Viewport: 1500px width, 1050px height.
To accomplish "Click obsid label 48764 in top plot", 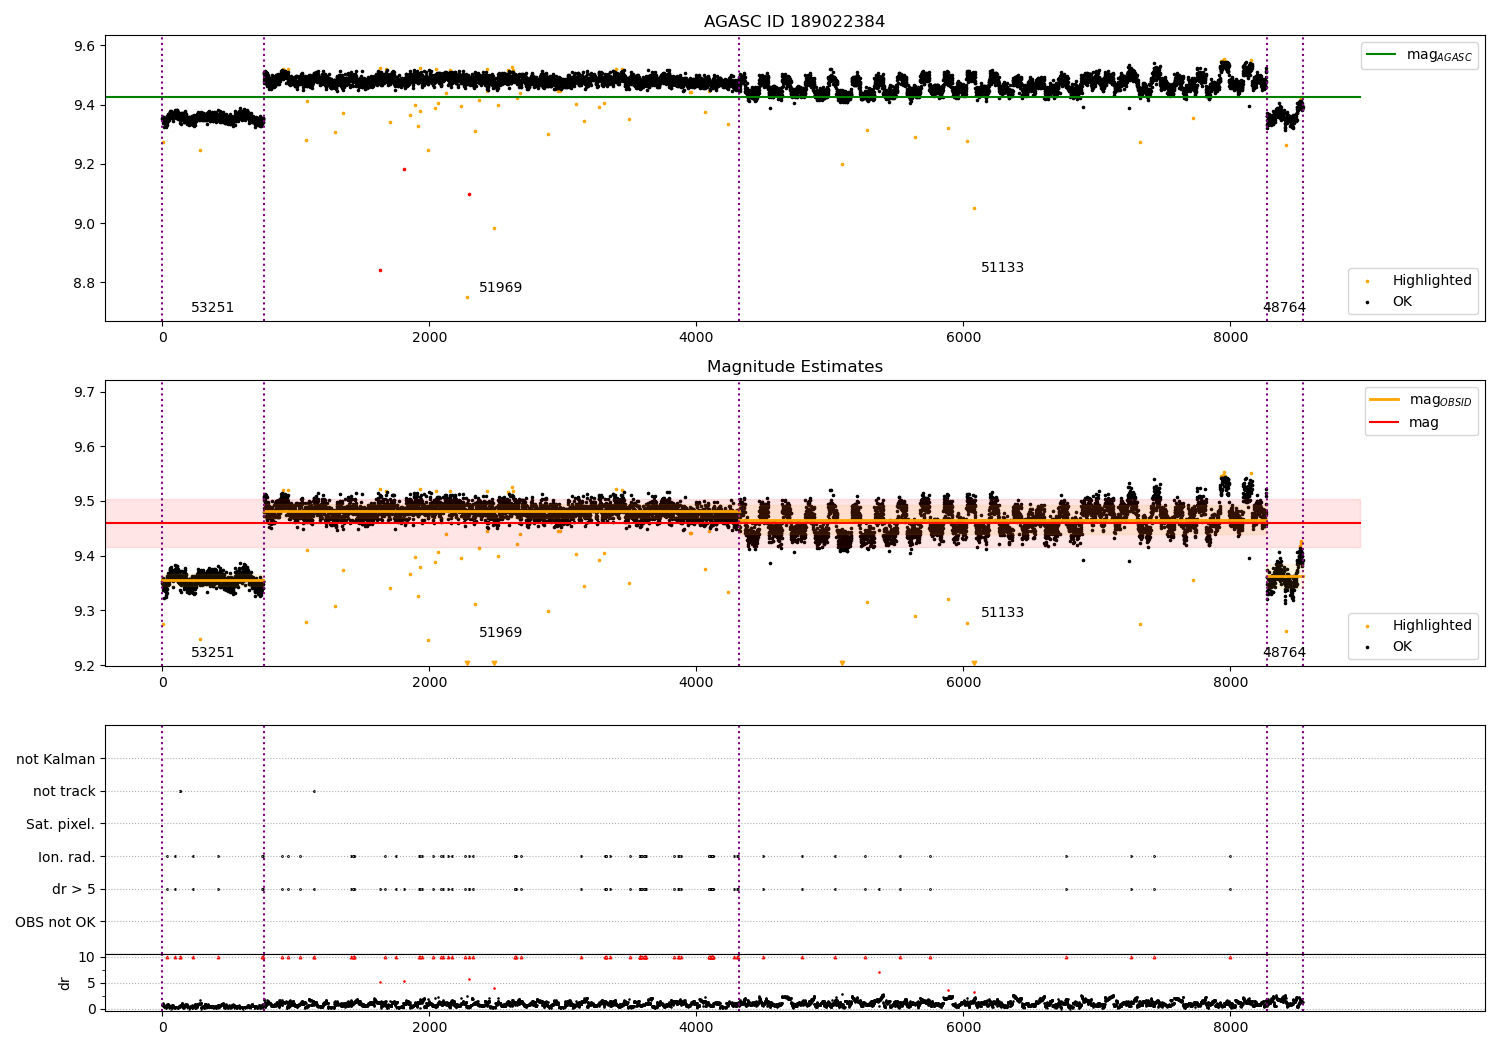I will tap(1284, 307).
